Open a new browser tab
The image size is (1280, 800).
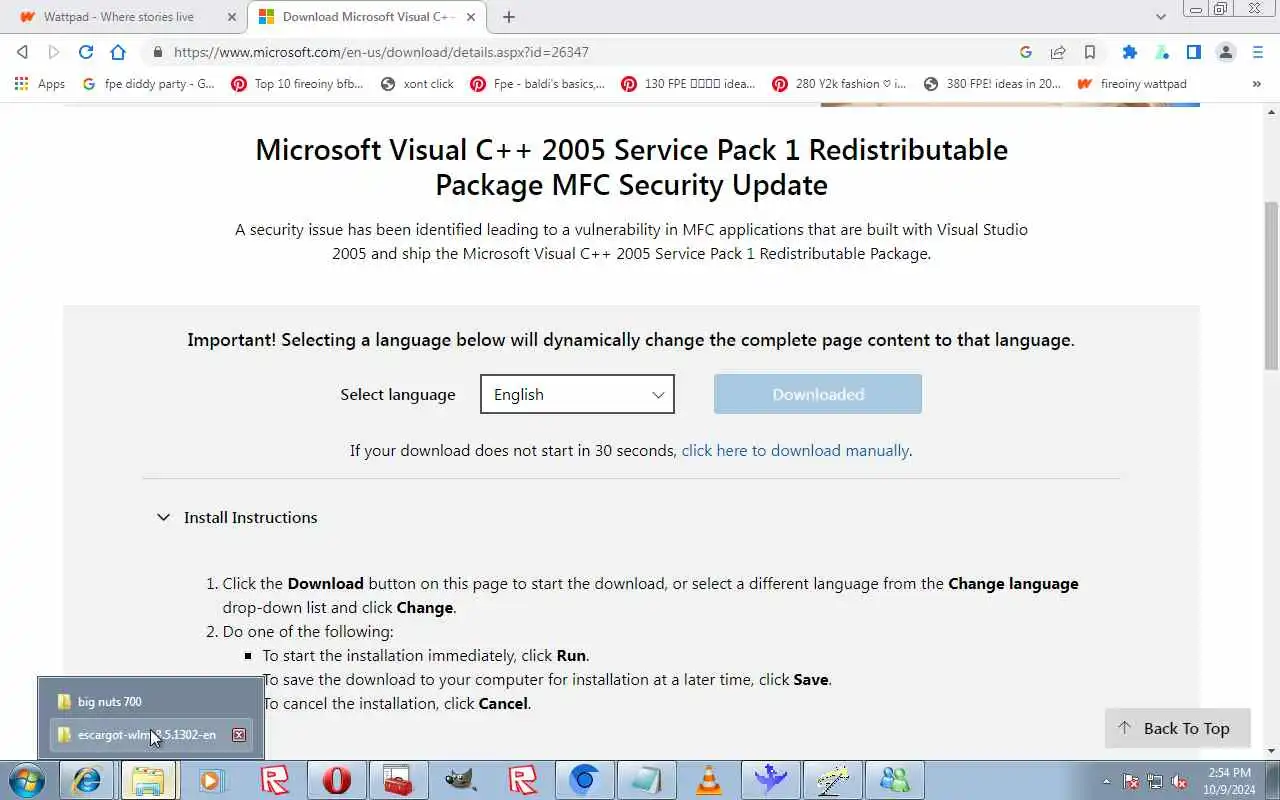509,17
